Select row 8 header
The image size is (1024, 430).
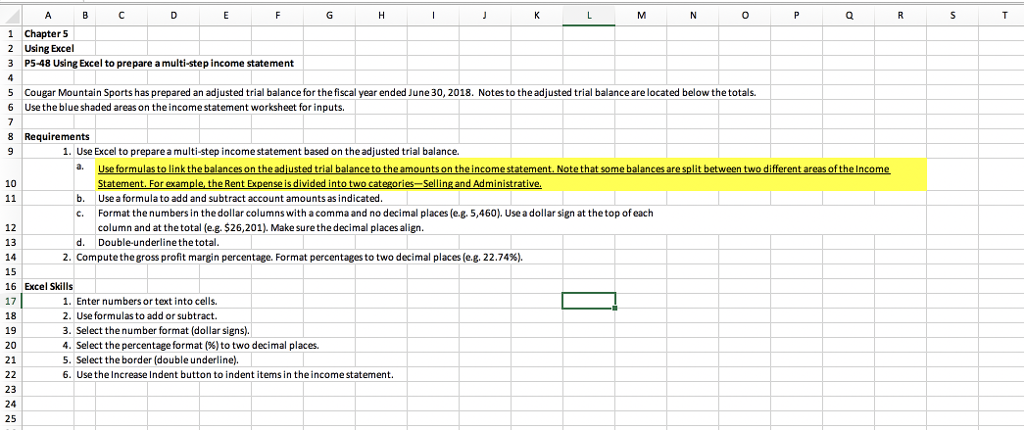pyautogui.click(x=11, y=138)
